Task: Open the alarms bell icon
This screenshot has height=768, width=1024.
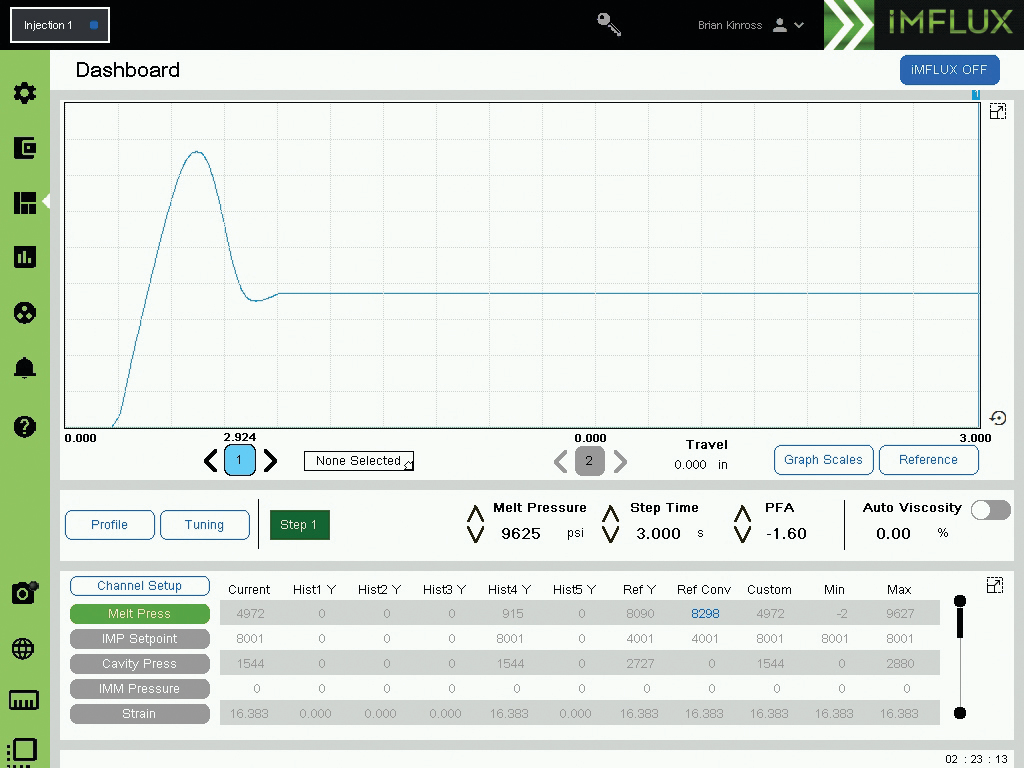Action: pyautogui.click(x=25, y=368)
